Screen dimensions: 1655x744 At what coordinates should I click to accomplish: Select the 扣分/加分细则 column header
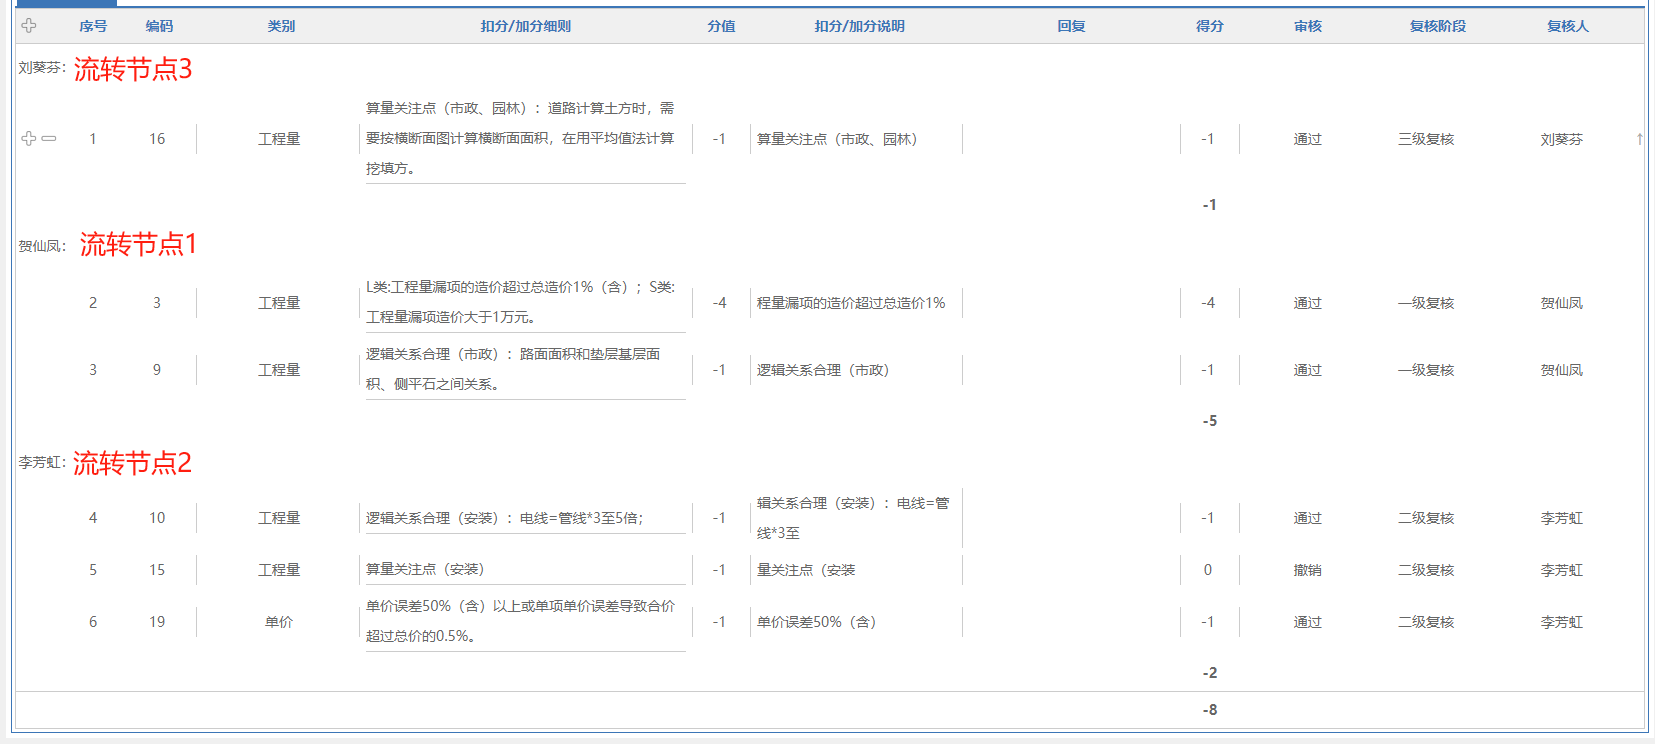pyautogui.click(x=526, y=26)
